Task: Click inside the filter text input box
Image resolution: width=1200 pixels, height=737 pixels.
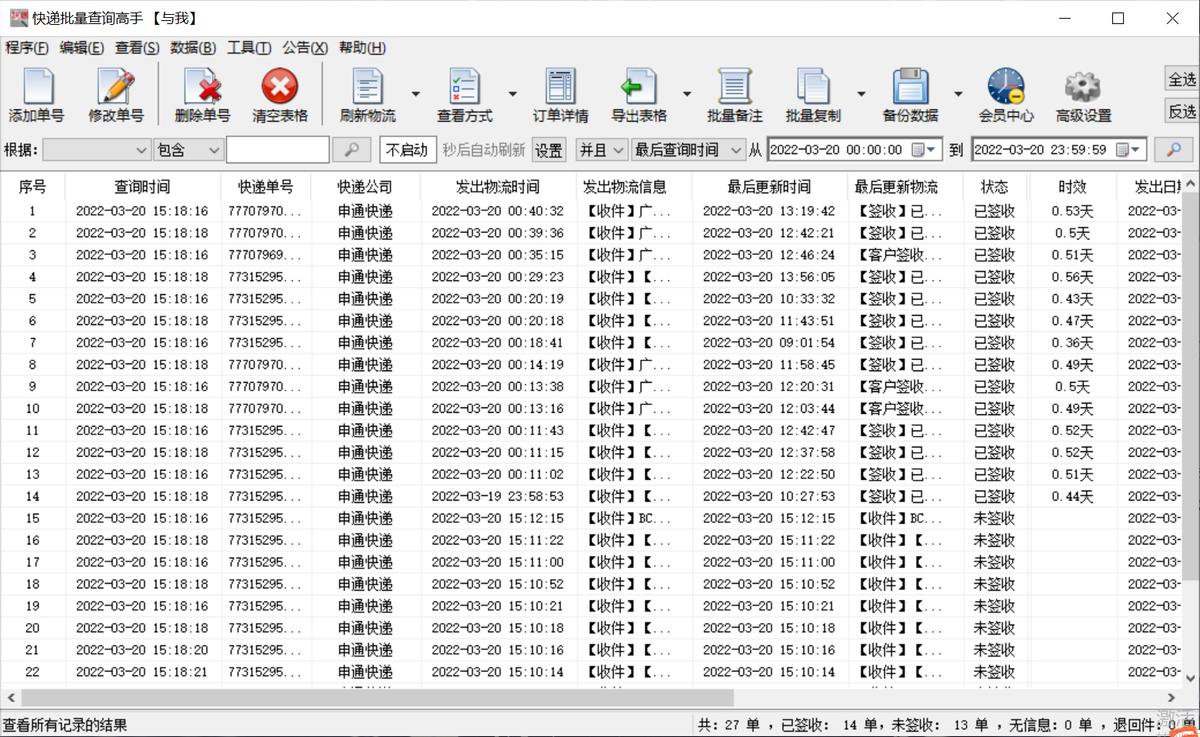Action: point(278,150)
